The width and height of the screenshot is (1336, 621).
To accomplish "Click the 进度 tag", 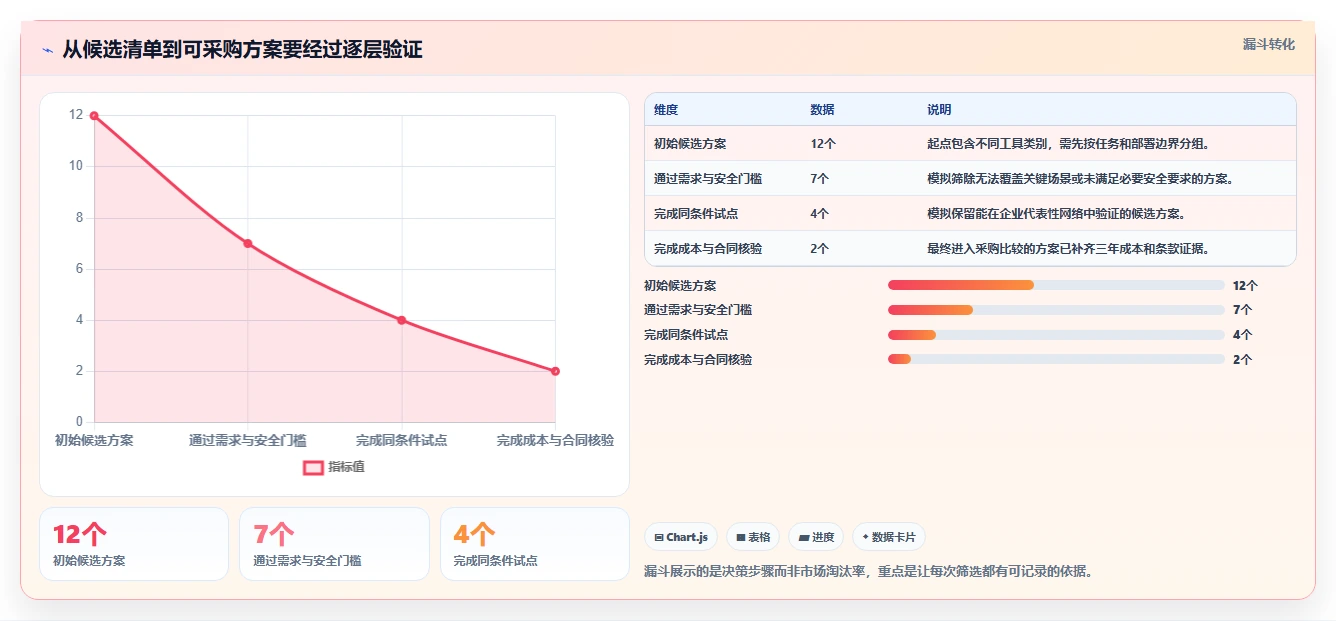I will coord(816,537).
